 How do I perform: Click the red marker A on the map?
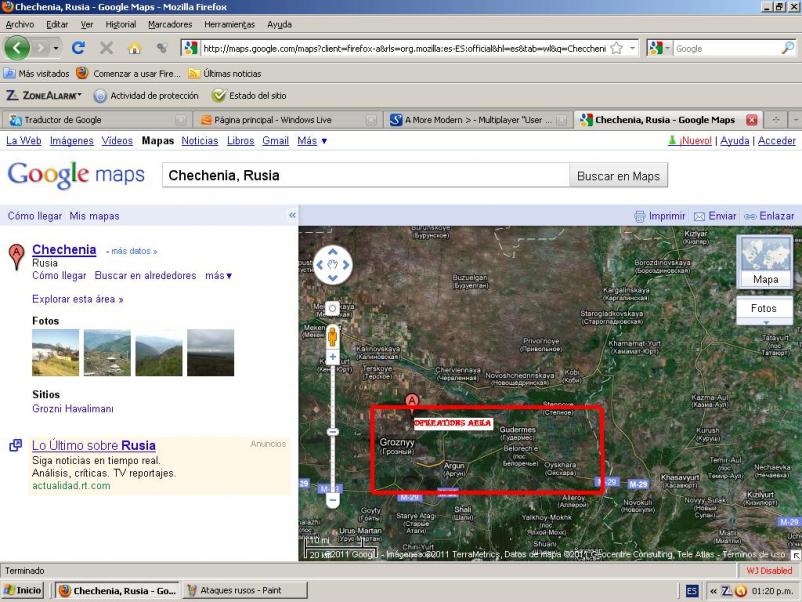tap(411, 402)
